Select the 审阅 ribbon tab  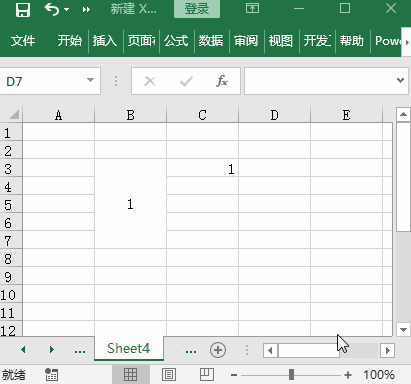[x=246, y=41]
